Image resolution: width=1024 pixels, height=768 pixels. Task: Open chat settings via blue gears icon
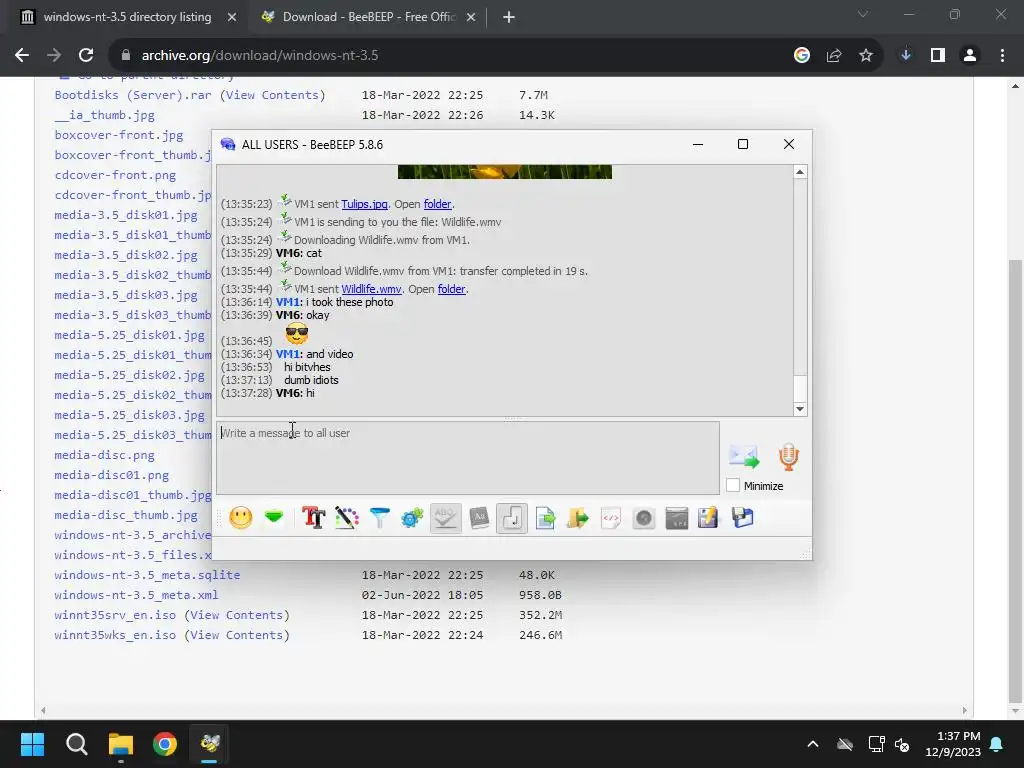click(x=412, y=519)
